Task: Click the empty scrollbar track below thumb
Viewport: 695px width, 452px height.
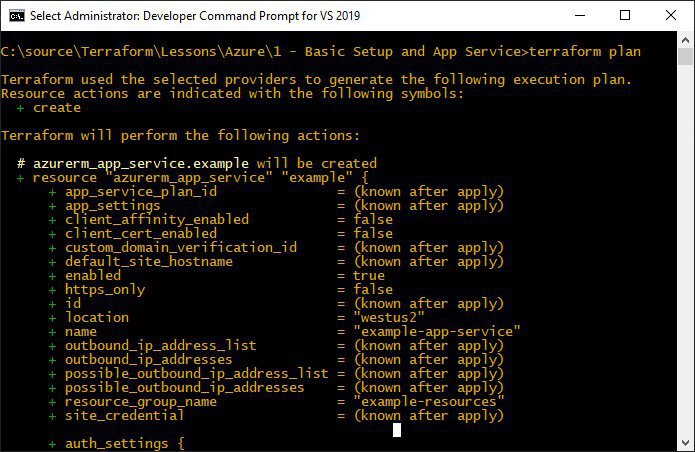Action: [685, 250]
